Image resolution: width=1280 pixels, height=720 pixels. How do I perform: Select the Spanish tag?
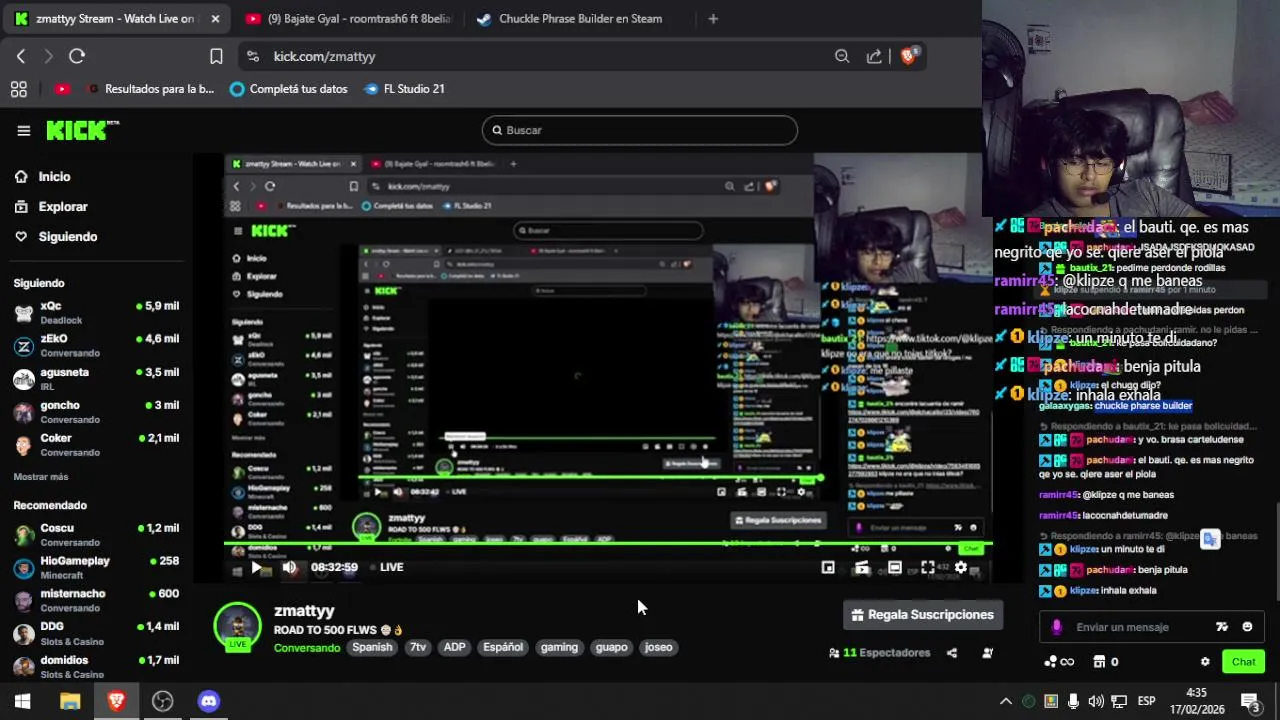click(372, 647)
